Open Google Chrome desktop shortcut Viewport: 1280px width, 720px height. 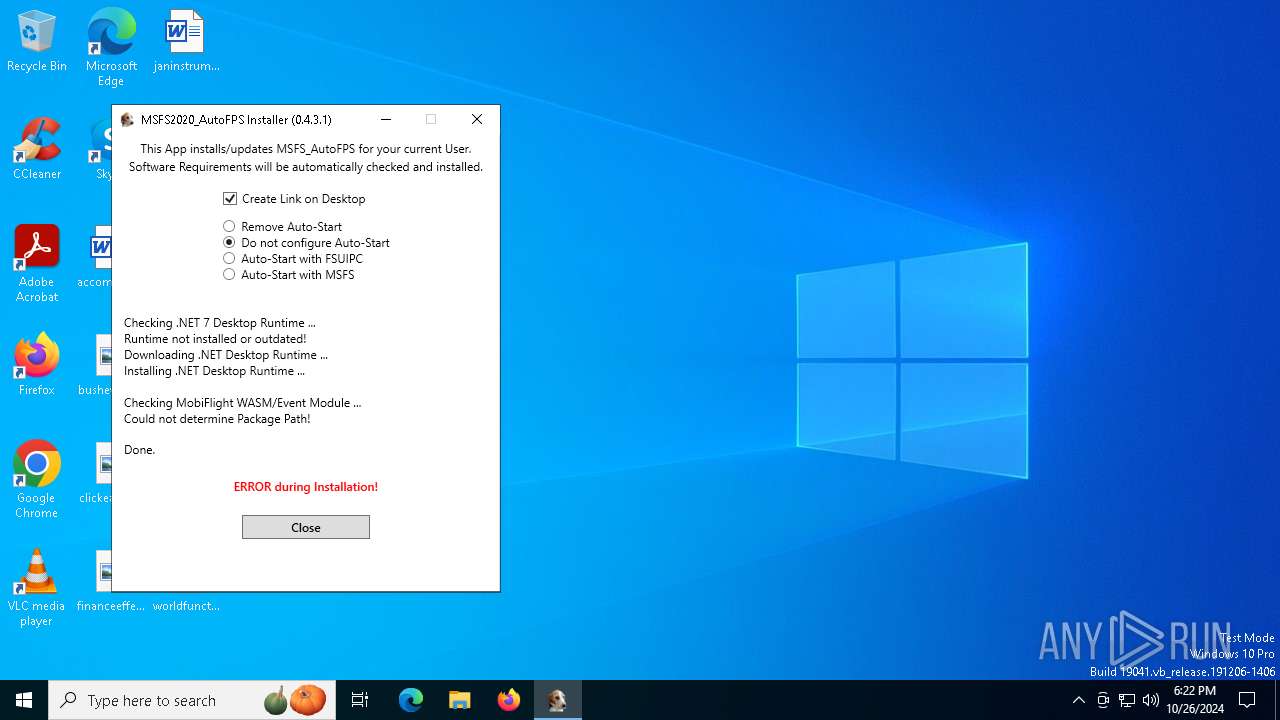click(37, 480)
